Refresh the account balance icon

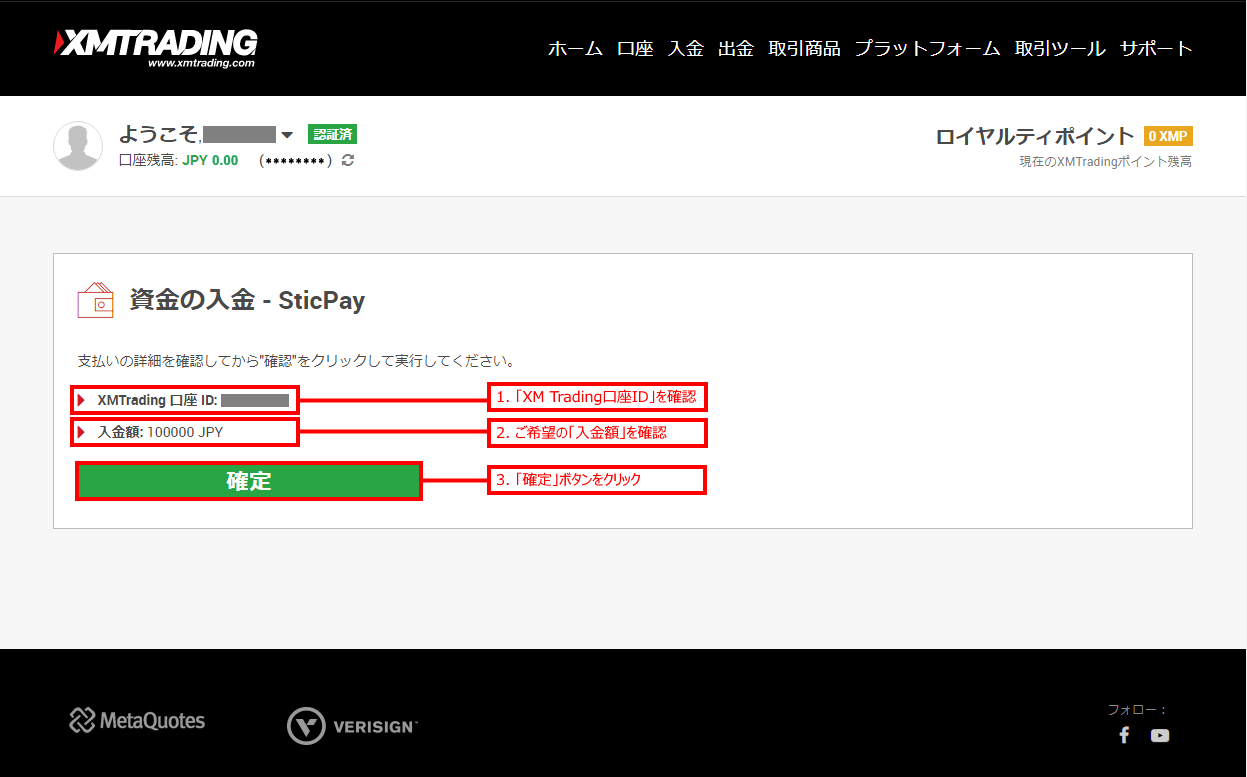pos(348,160)
